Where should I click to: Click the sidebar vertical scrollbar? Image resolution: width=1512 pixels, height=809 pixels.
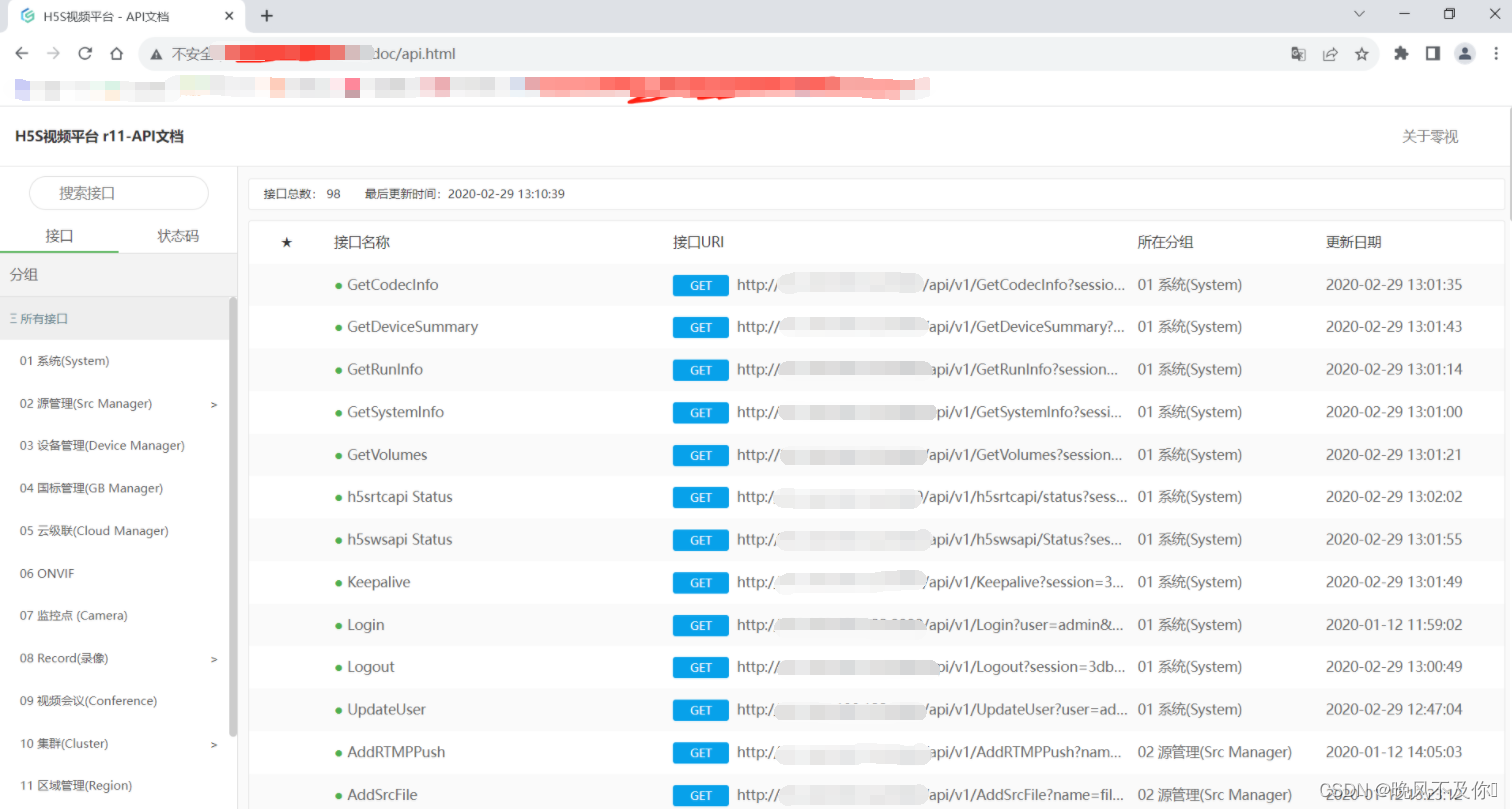point(233,516)
